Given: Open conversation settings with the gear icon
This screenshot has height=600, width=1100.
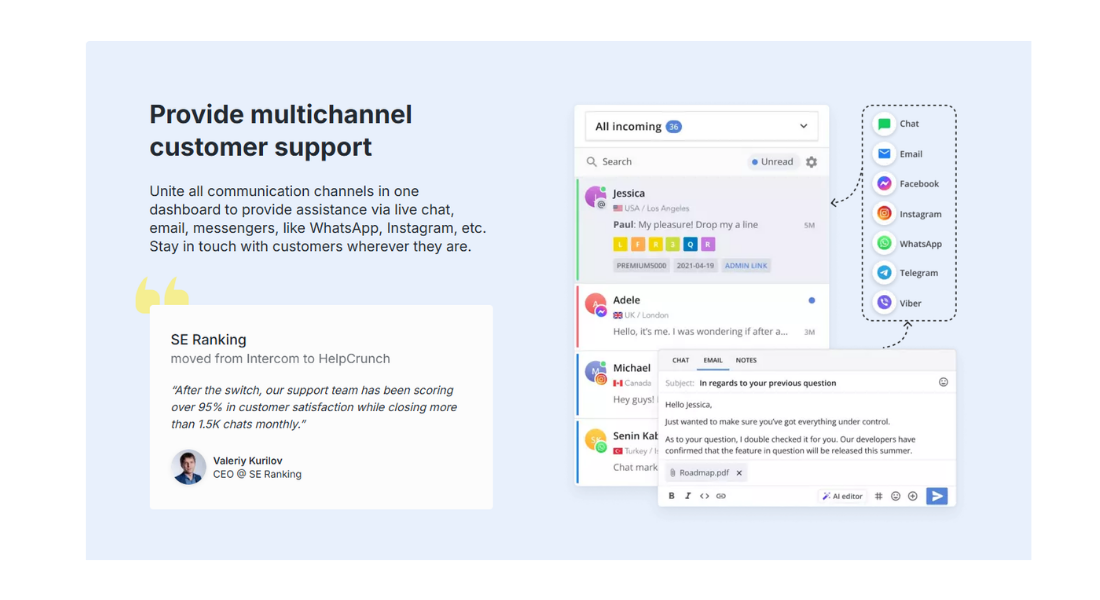Looking at the screenshot, I should [811, 161].
